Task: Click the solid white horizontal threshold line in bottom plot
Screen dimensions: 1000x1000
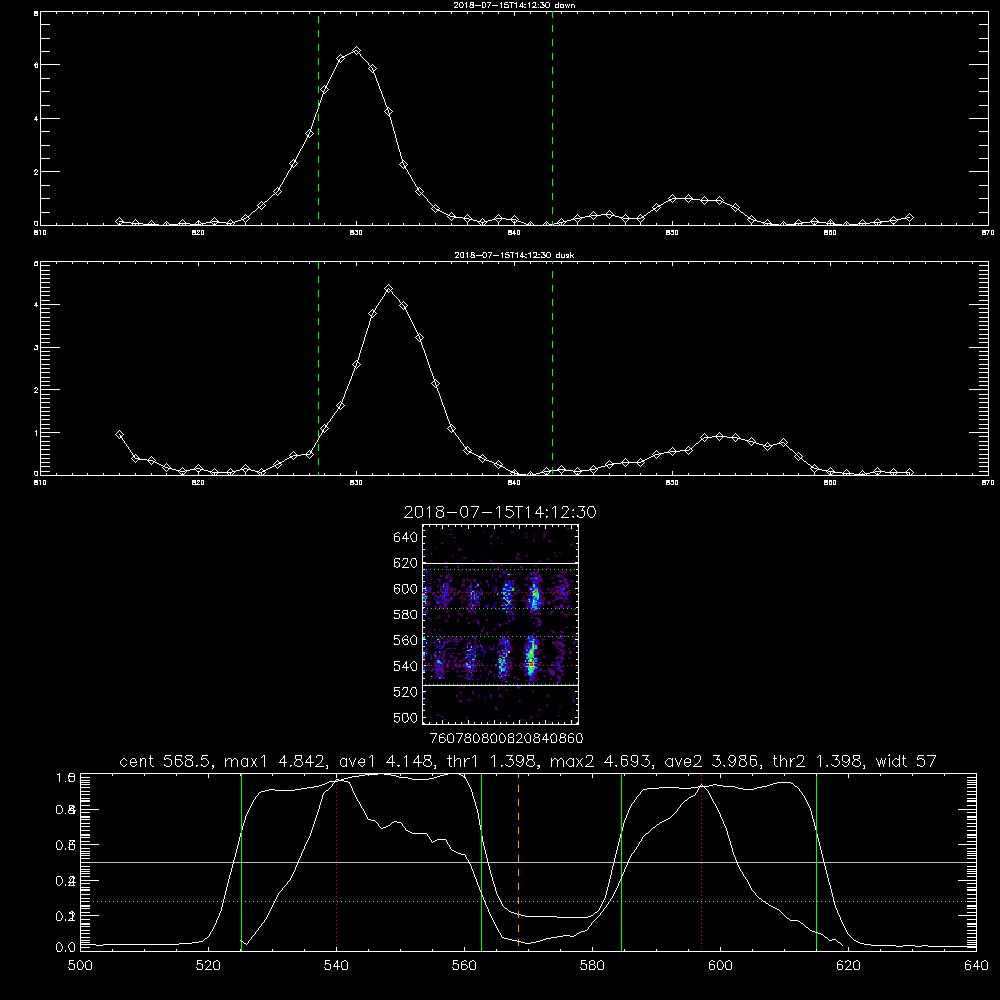Action: pos(528,862)
